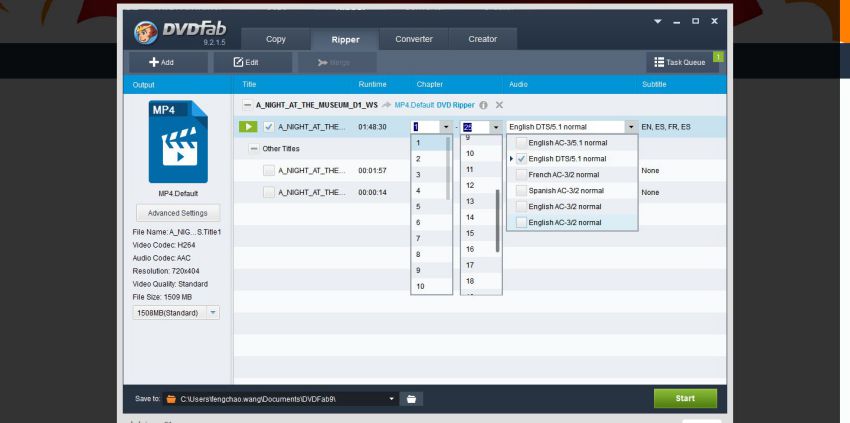Click the Title column header

point(249,85)
